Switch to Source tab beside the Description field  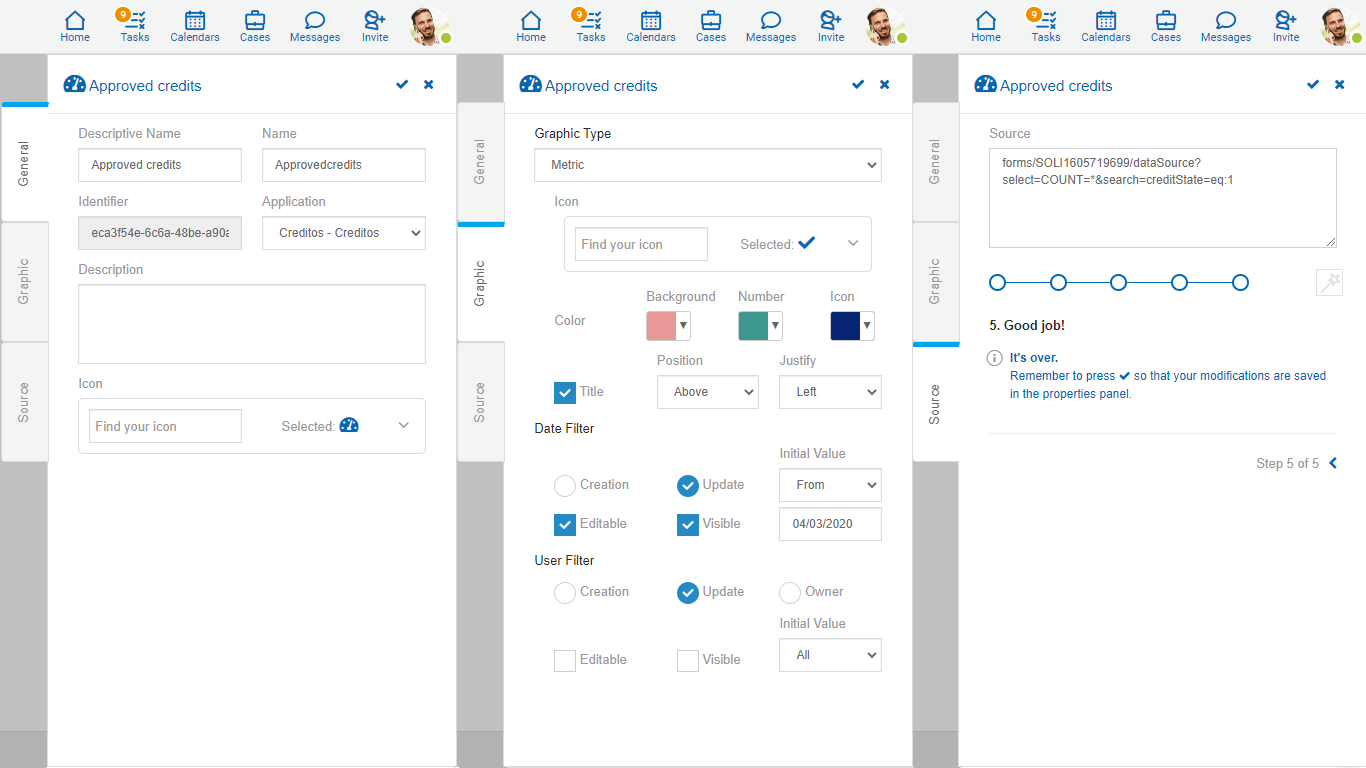tap(24, 402)
